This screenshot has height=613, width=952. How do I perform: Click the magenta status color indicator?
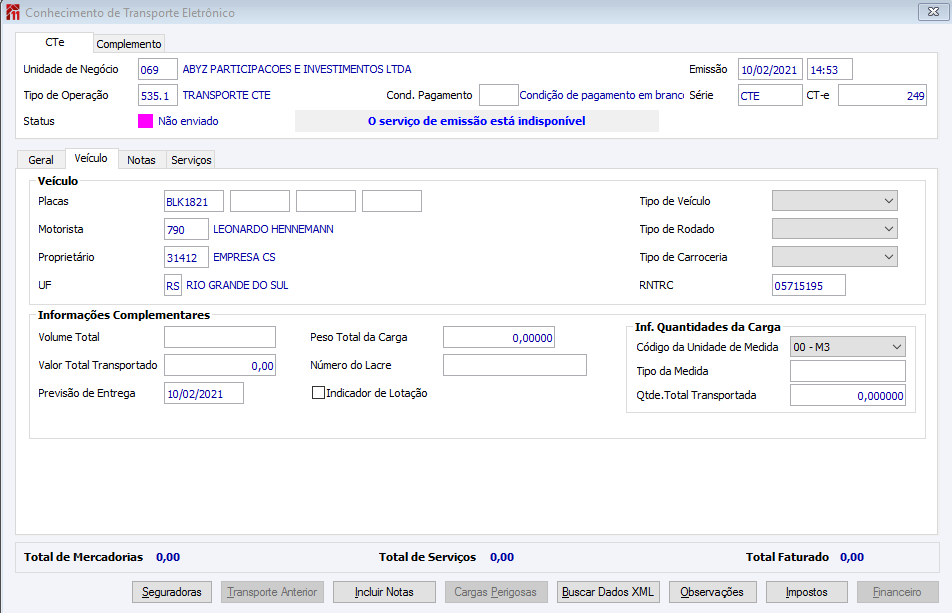coord(145,121)
